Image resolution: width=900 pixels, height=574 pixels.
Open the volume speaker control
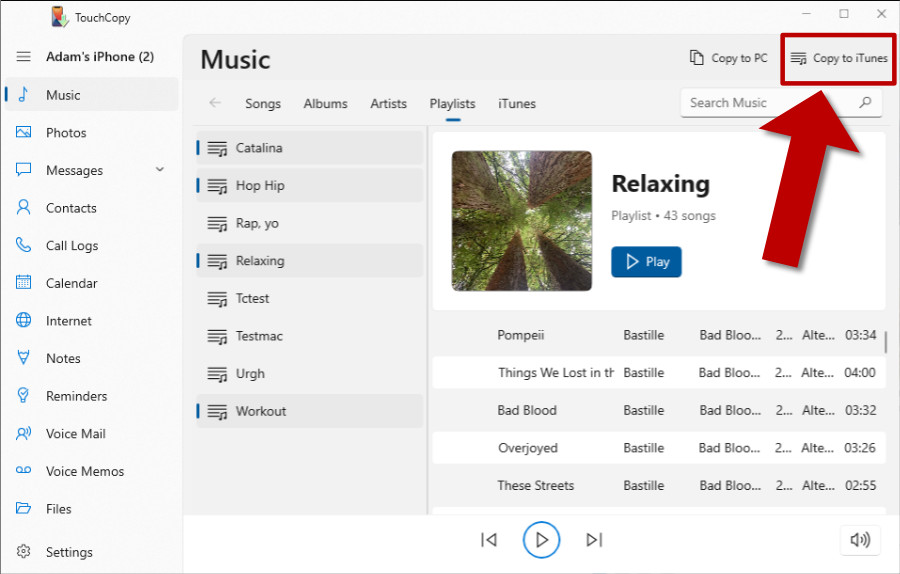tap(860, 540)
